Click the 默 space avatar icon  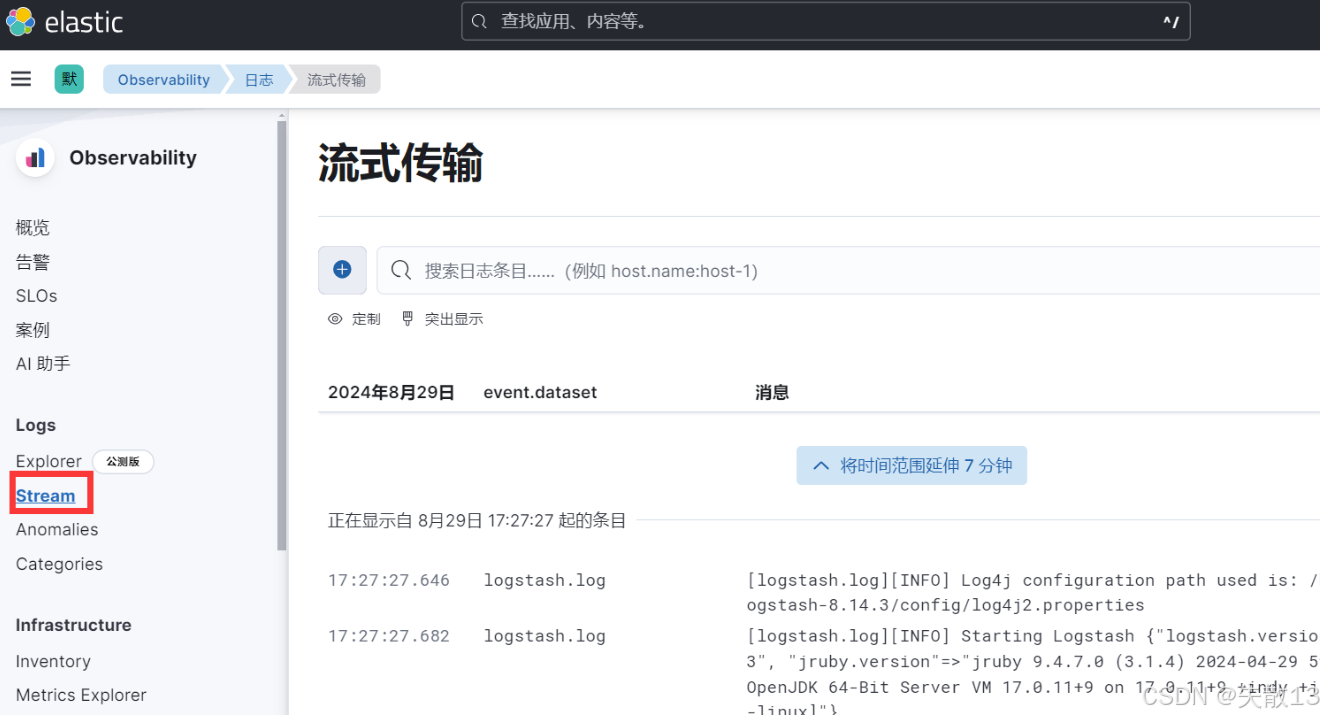[68, 78]
